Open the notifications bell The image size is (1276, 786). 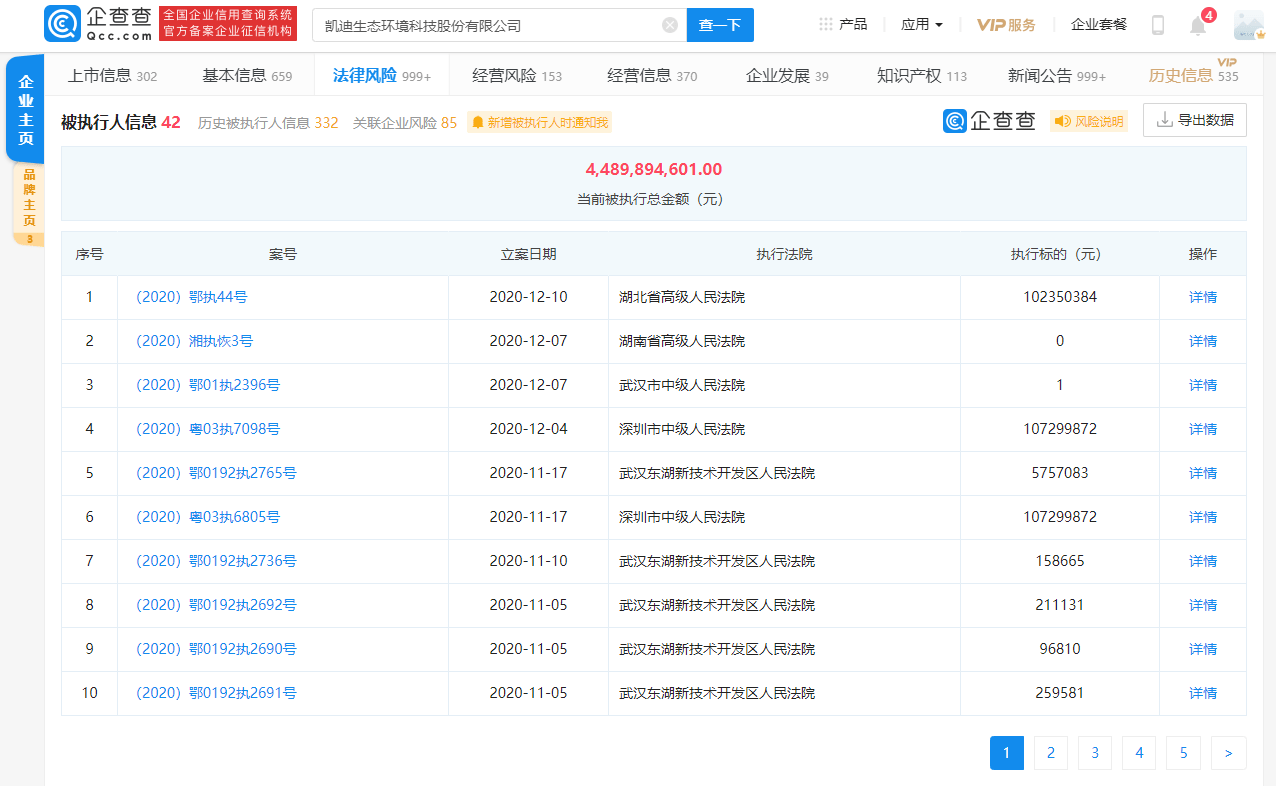1198,26
